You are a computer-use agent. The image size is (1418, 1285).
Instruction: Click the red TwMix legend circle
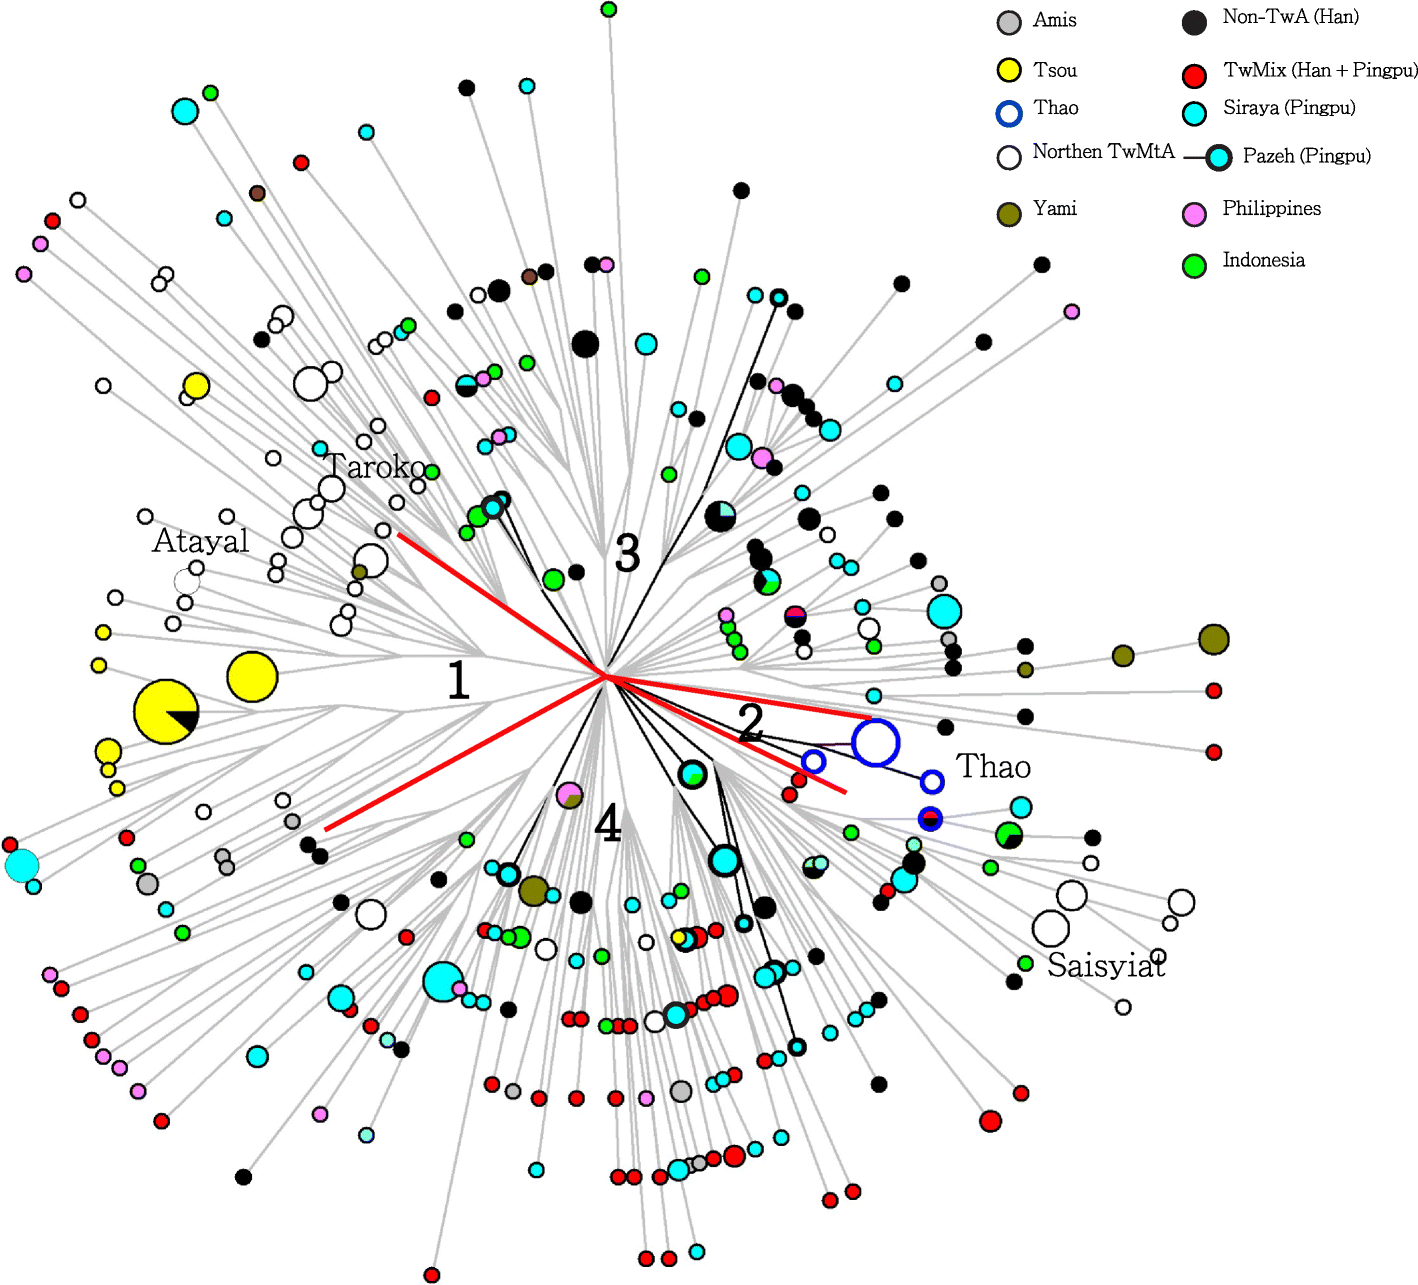[1194, 75]
